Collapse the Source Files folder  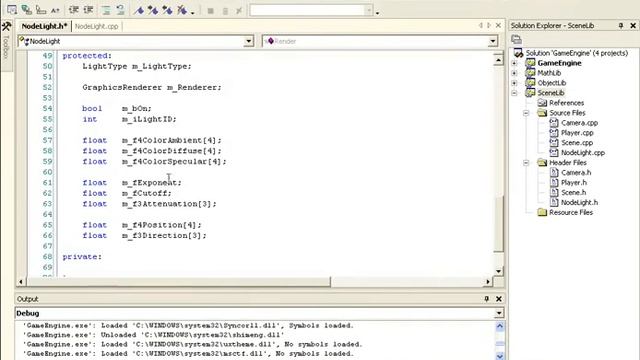pos(526,113)
